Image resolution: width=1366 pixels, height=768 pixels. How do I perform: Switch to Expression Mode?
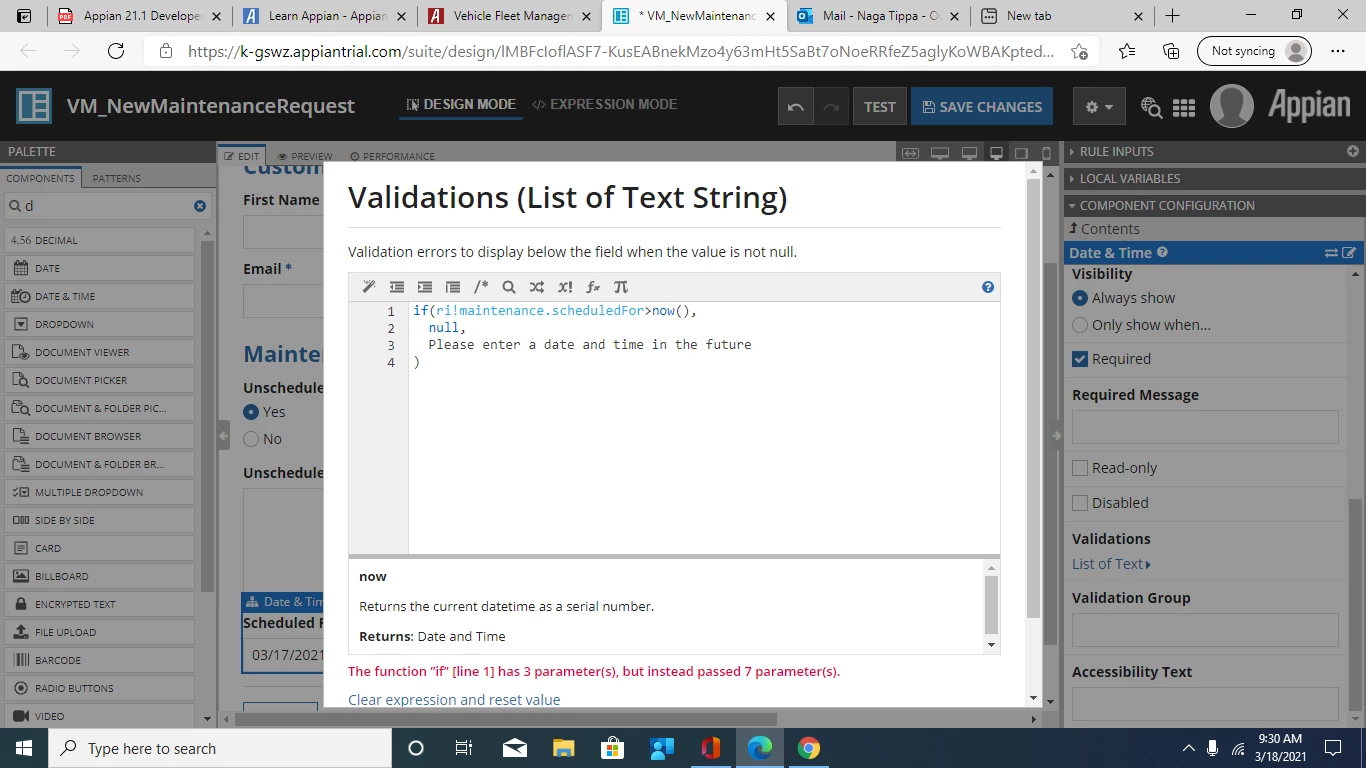[x=604, y=104]
